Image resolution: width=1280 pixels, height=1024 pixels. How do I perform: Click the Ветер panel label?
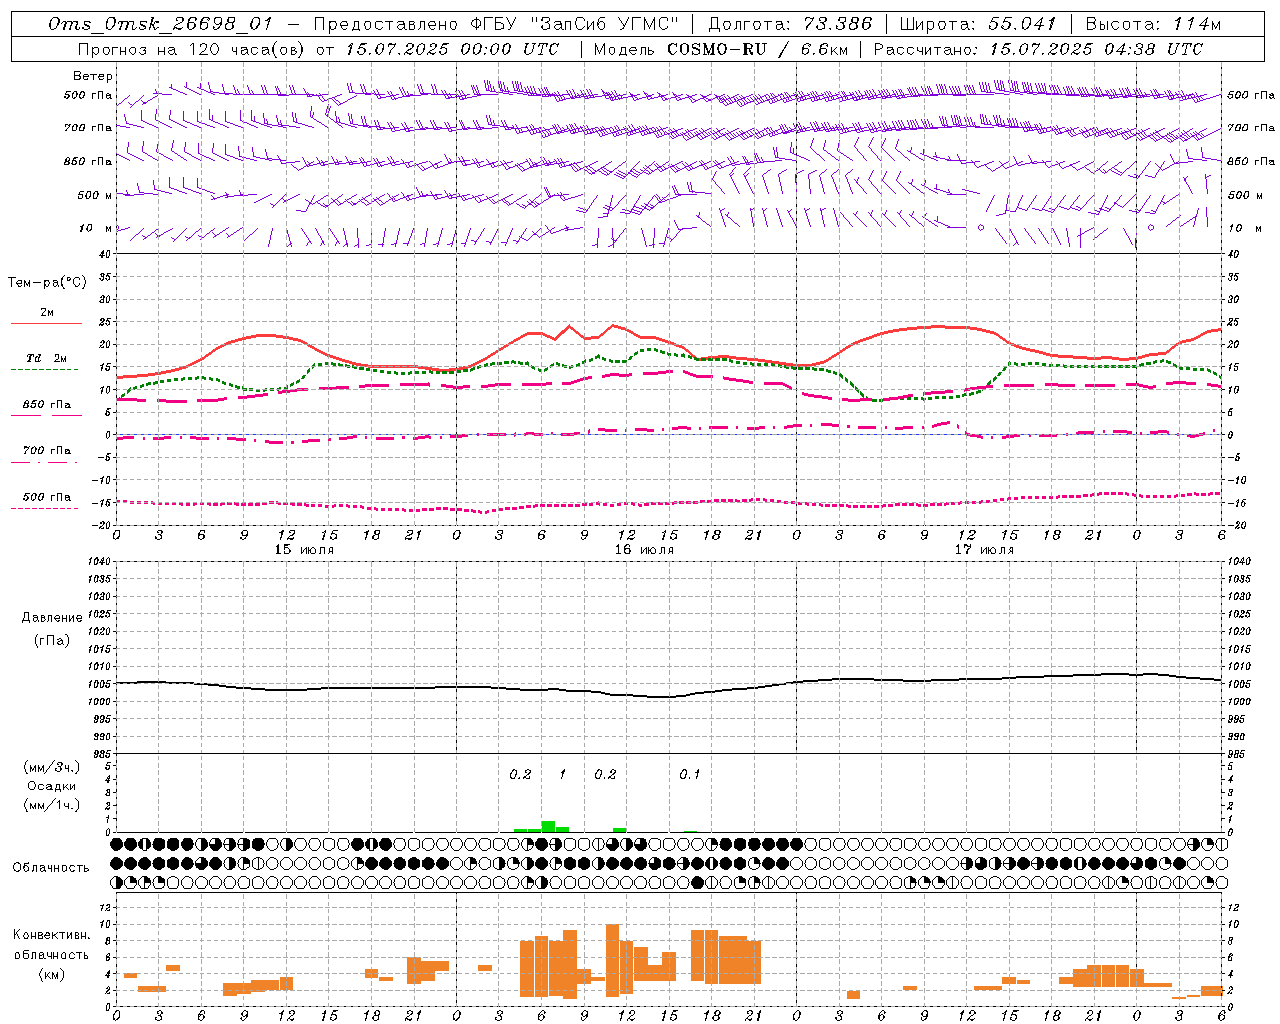[x=93, y=76]
